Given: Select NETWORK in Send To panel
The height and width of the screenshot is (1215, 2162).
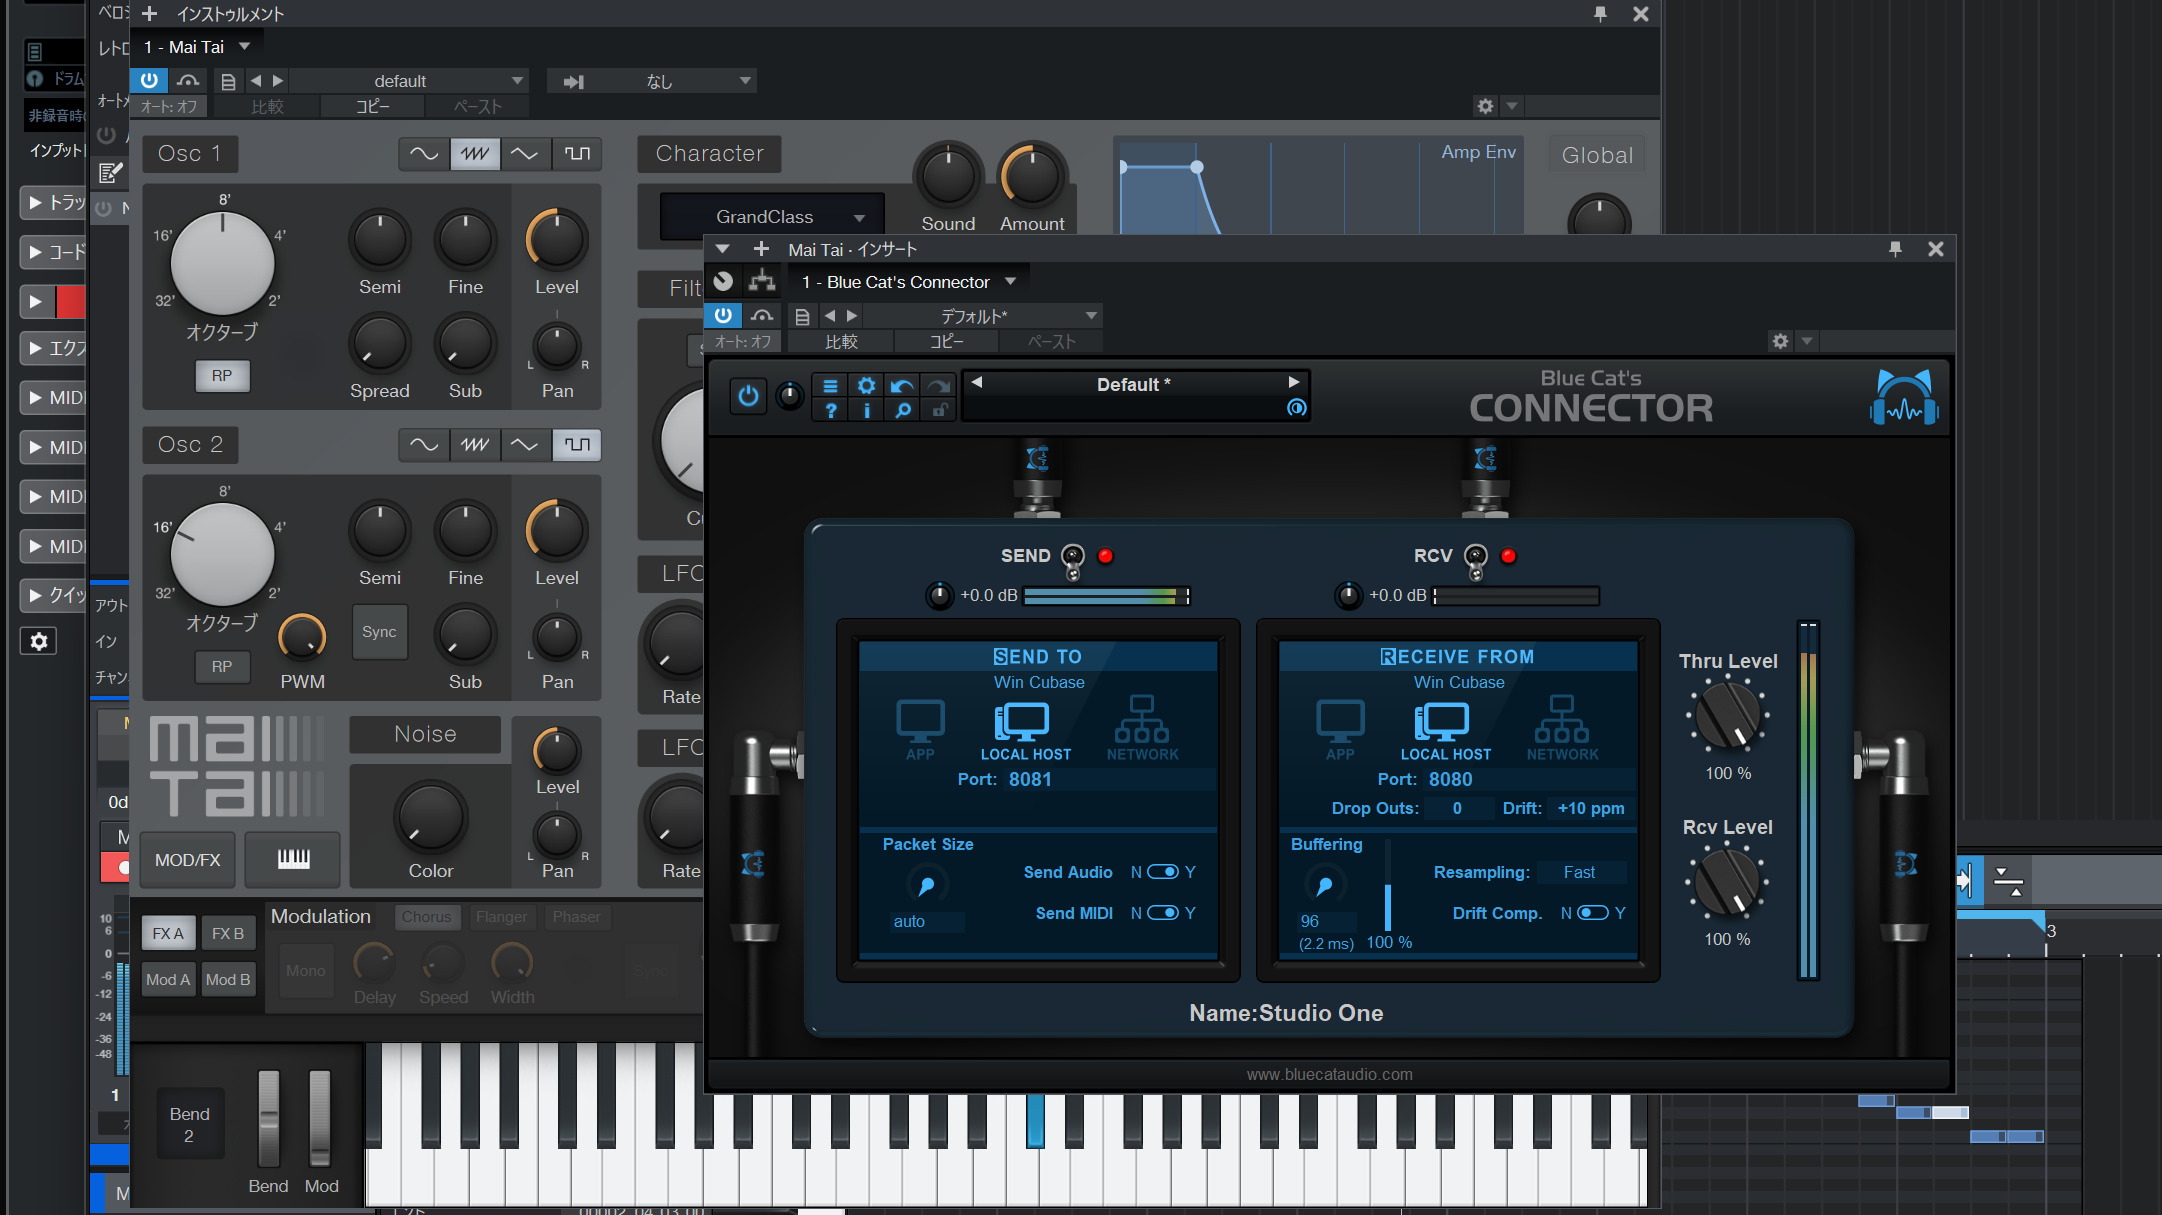Looking at the screenshot, I should point(1142,728).
